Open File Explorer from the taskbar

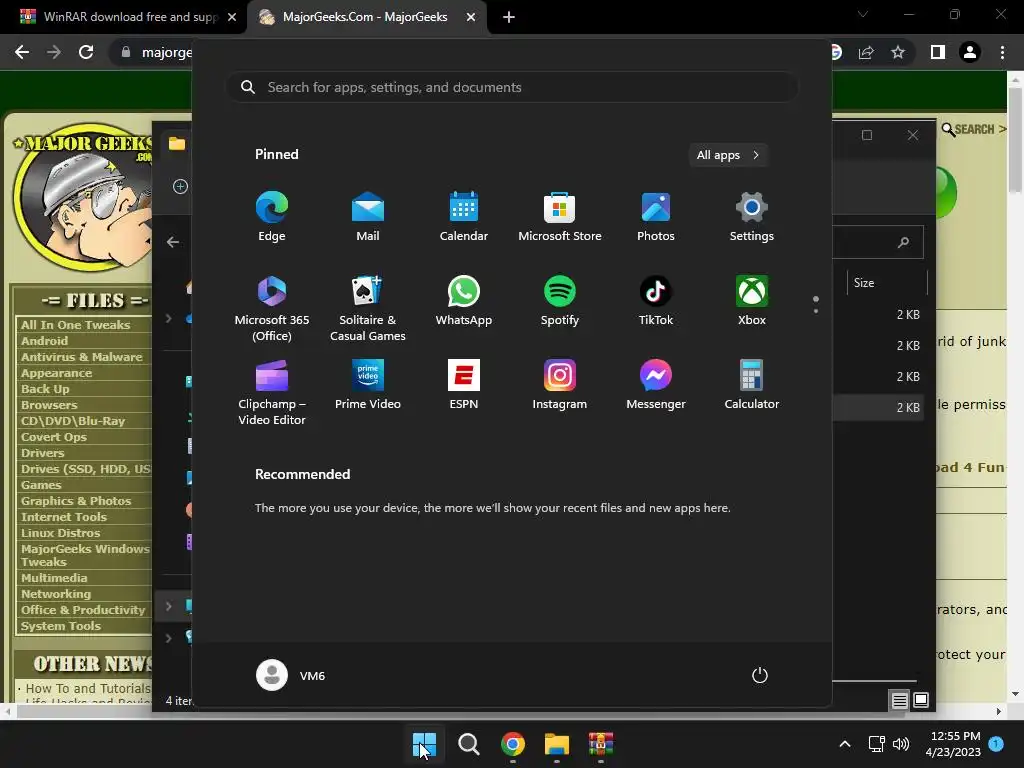click(557, 744)
